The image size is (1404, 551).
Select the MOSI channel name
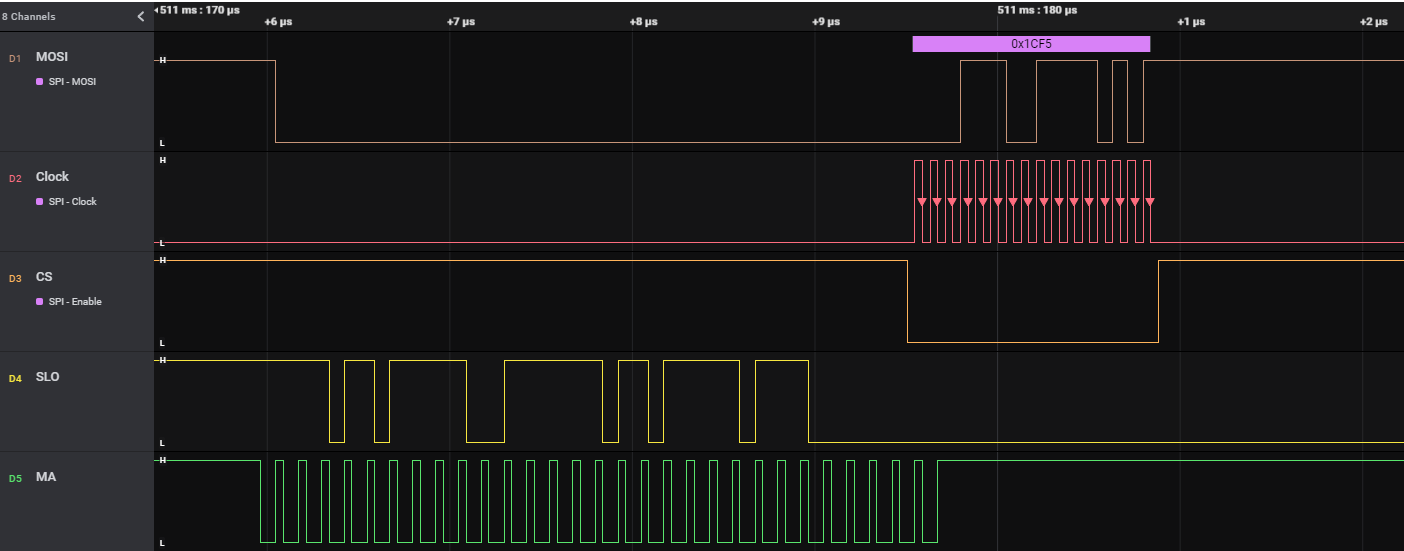pos(52,57)
